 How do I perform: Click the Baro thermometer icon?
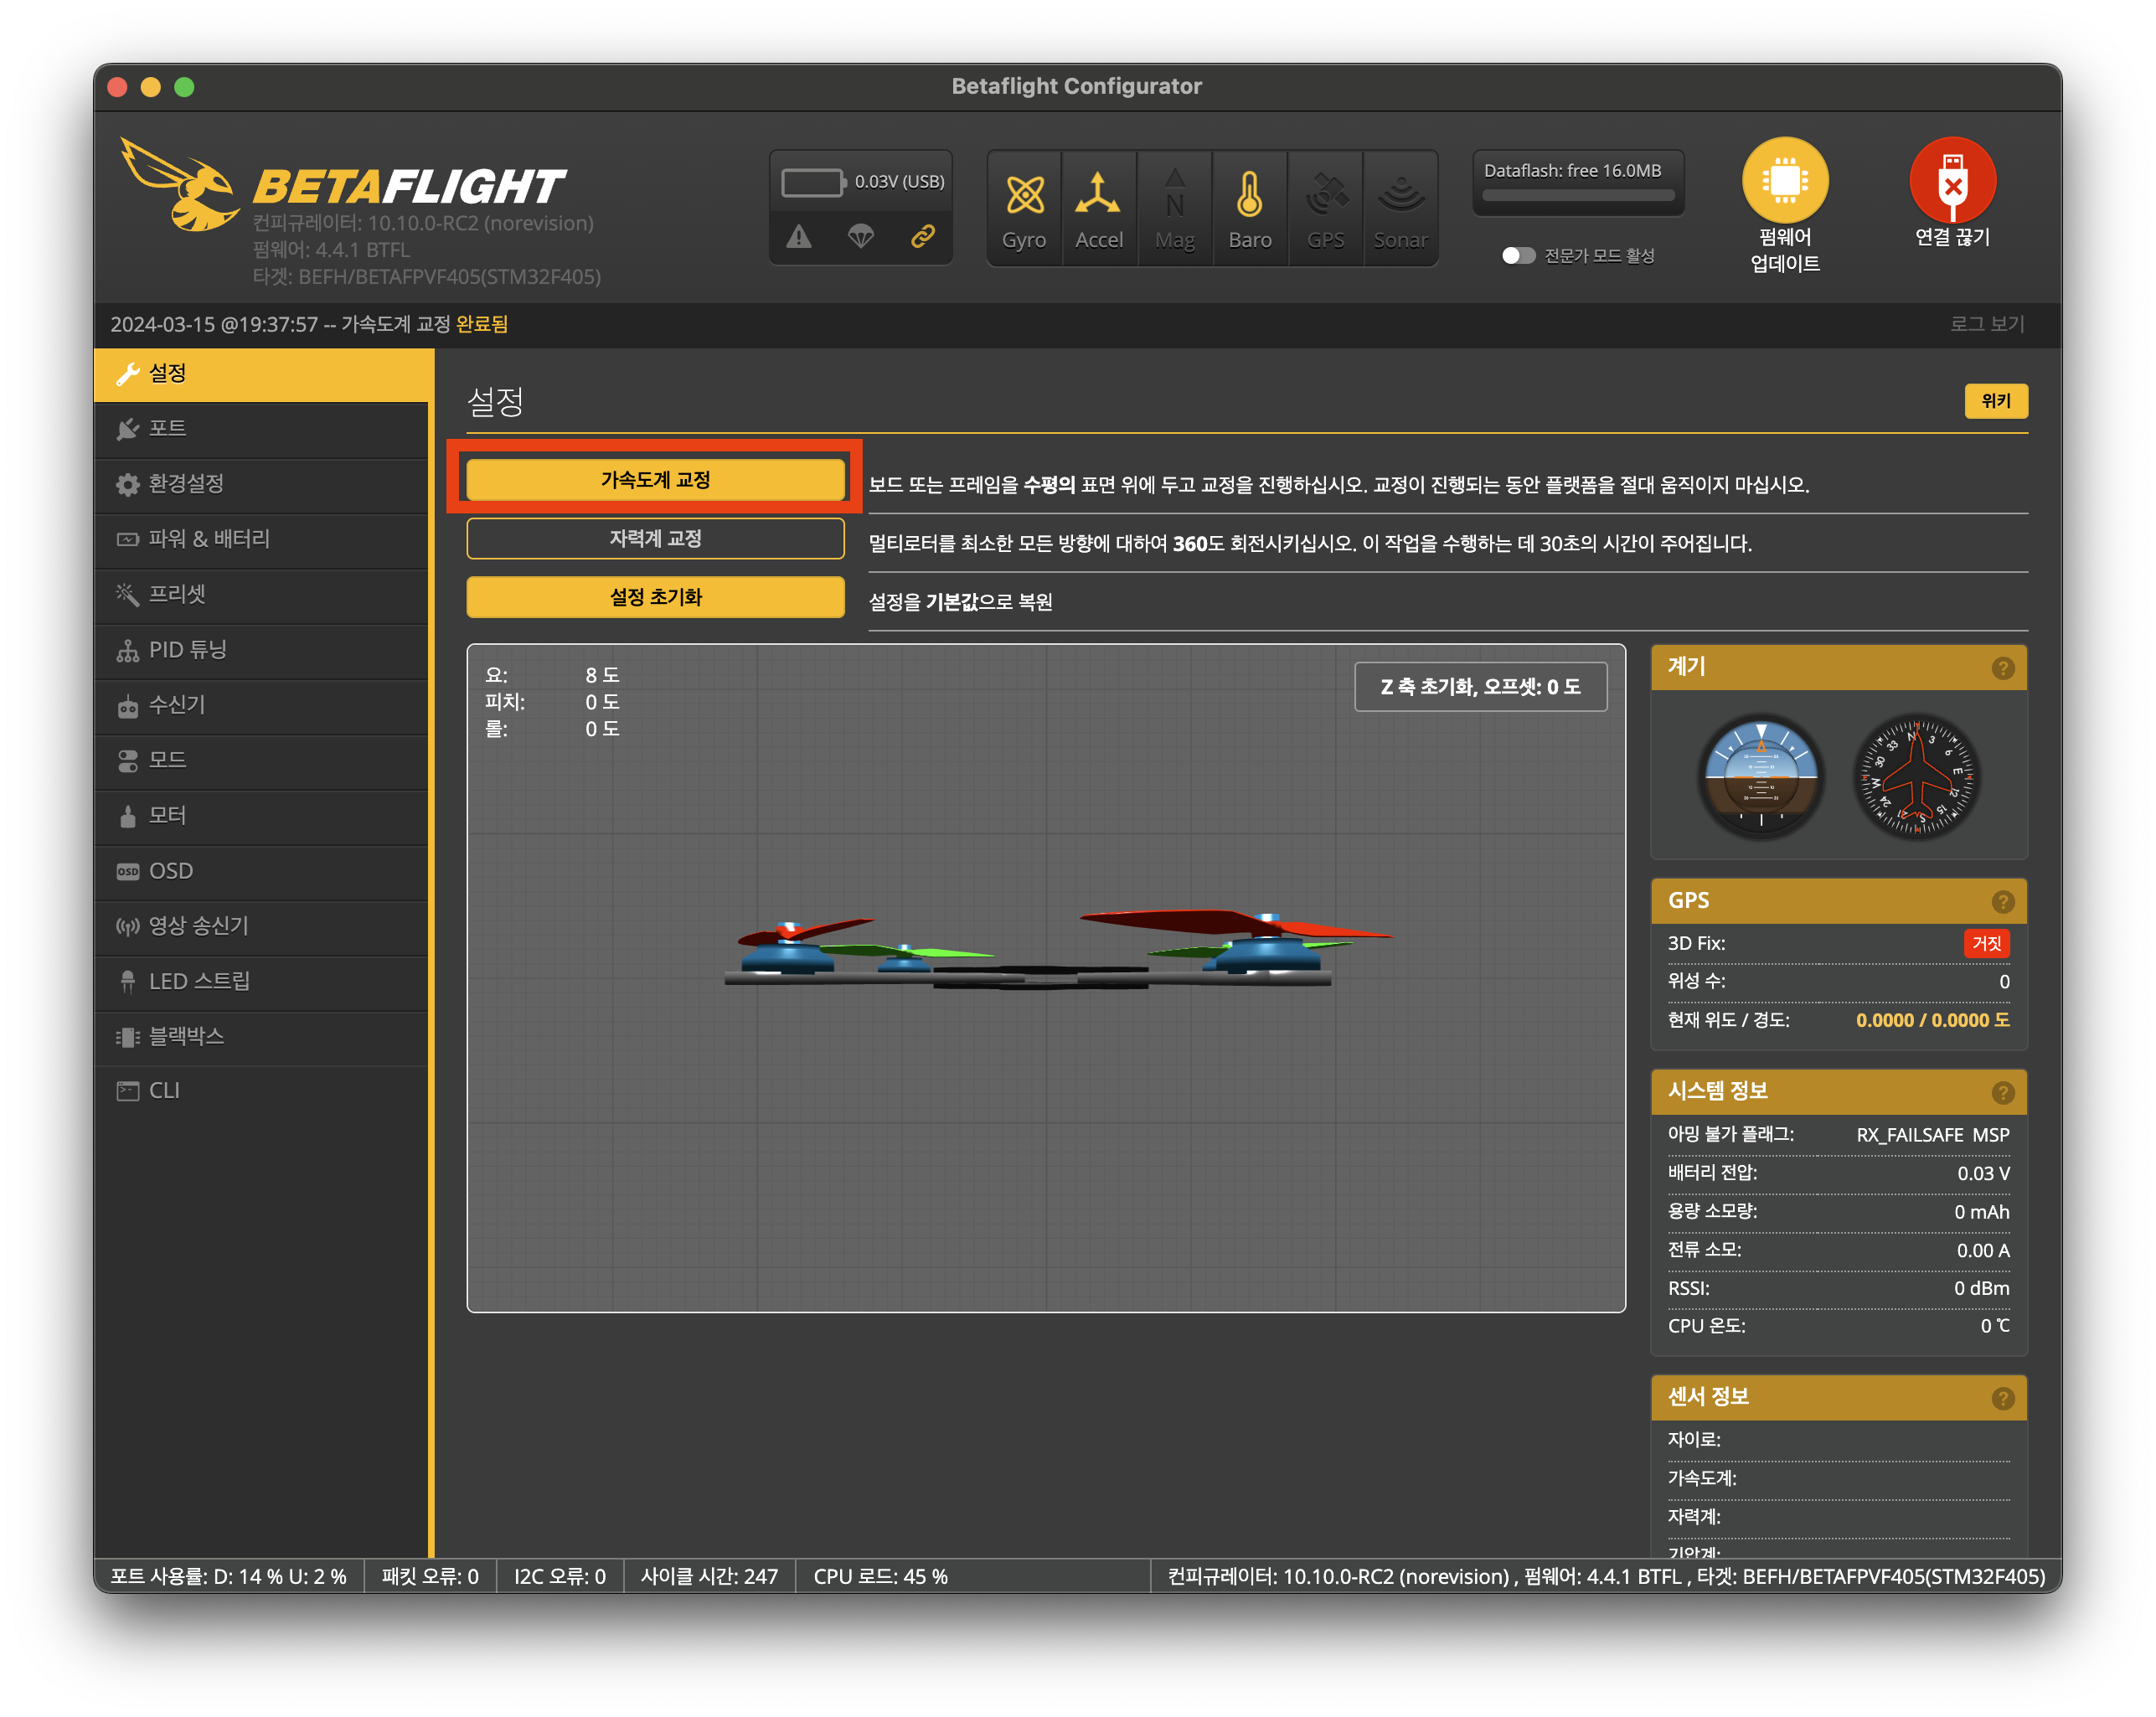(1249, 195)
